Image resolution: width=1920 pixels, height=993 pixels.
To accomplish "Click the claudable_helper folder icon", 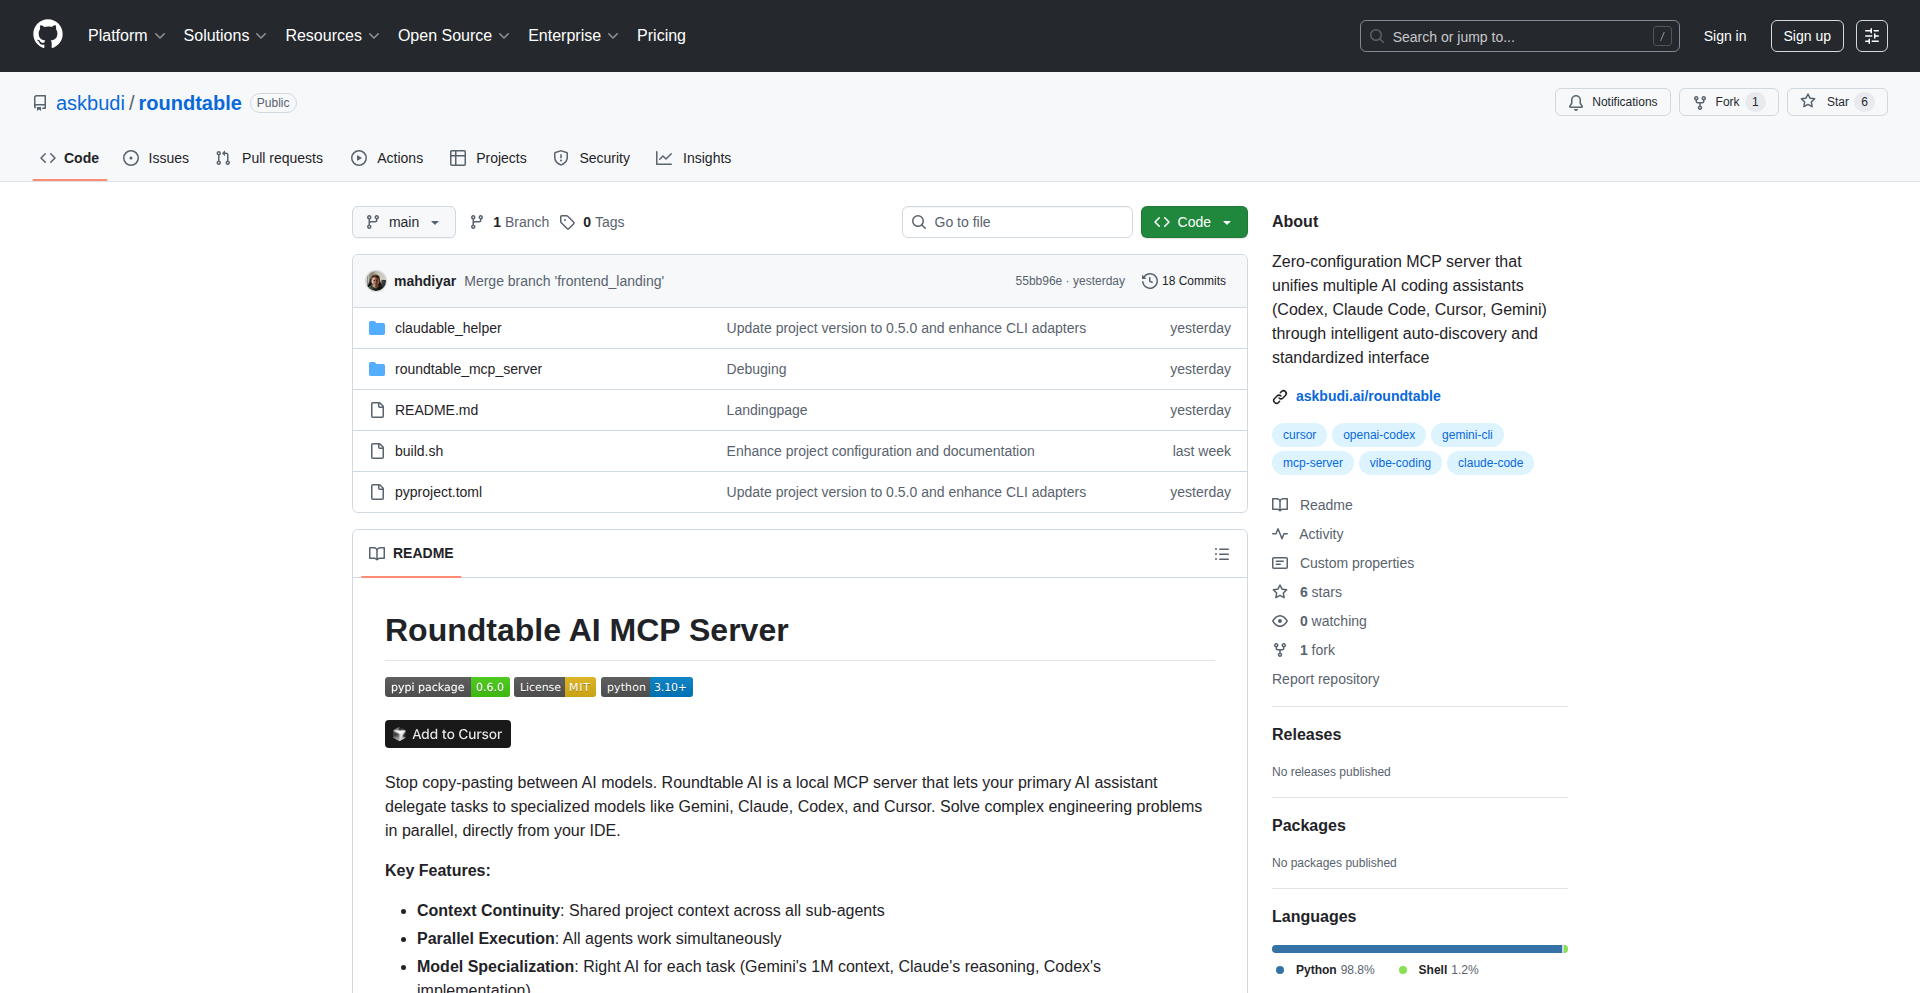I will [377, 328].
